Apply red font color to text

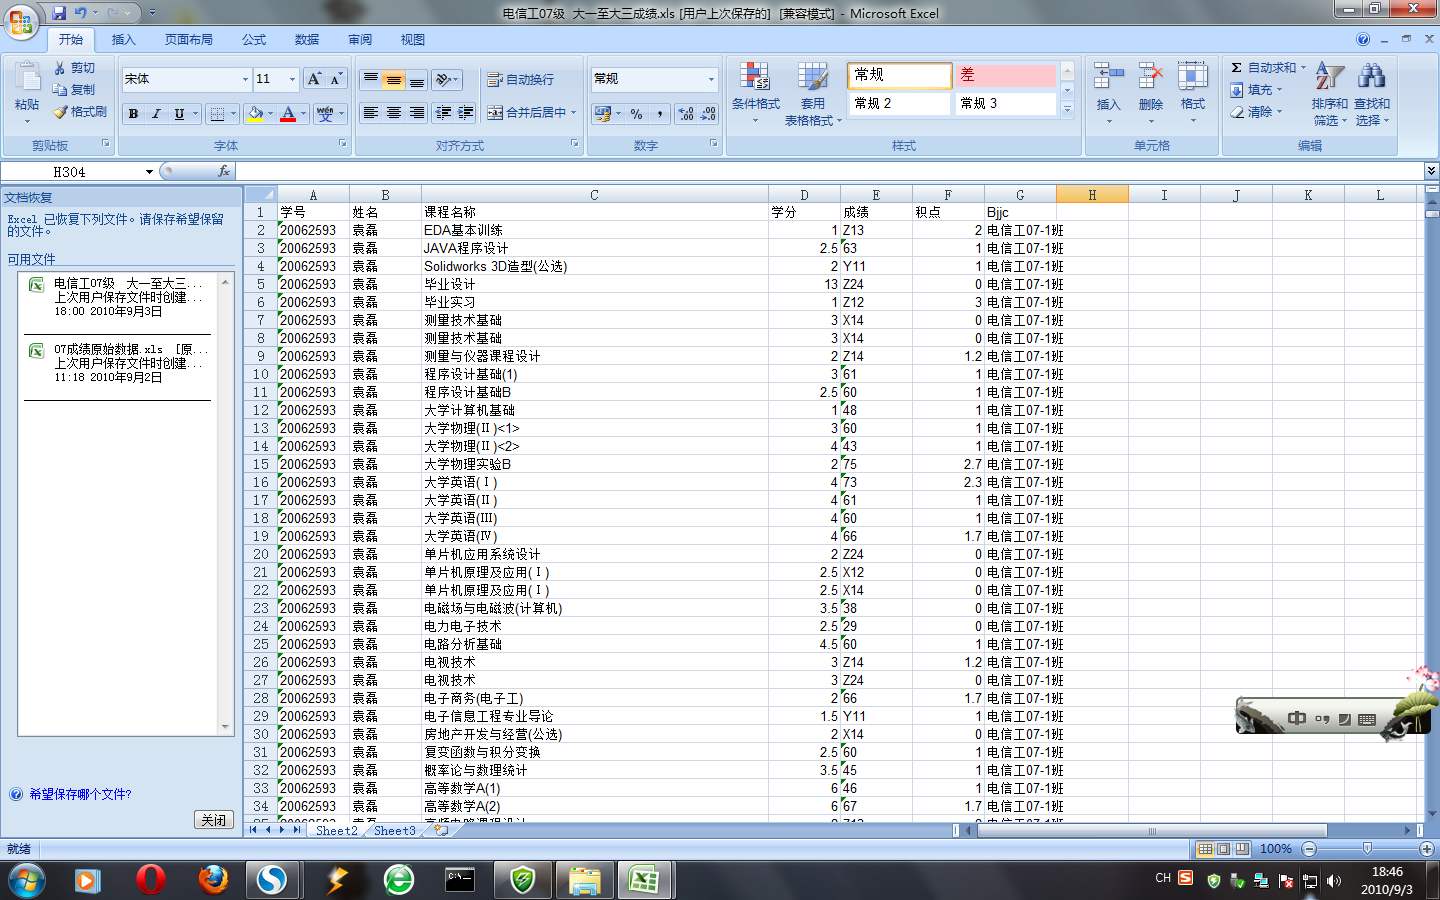tap(288, 114)
